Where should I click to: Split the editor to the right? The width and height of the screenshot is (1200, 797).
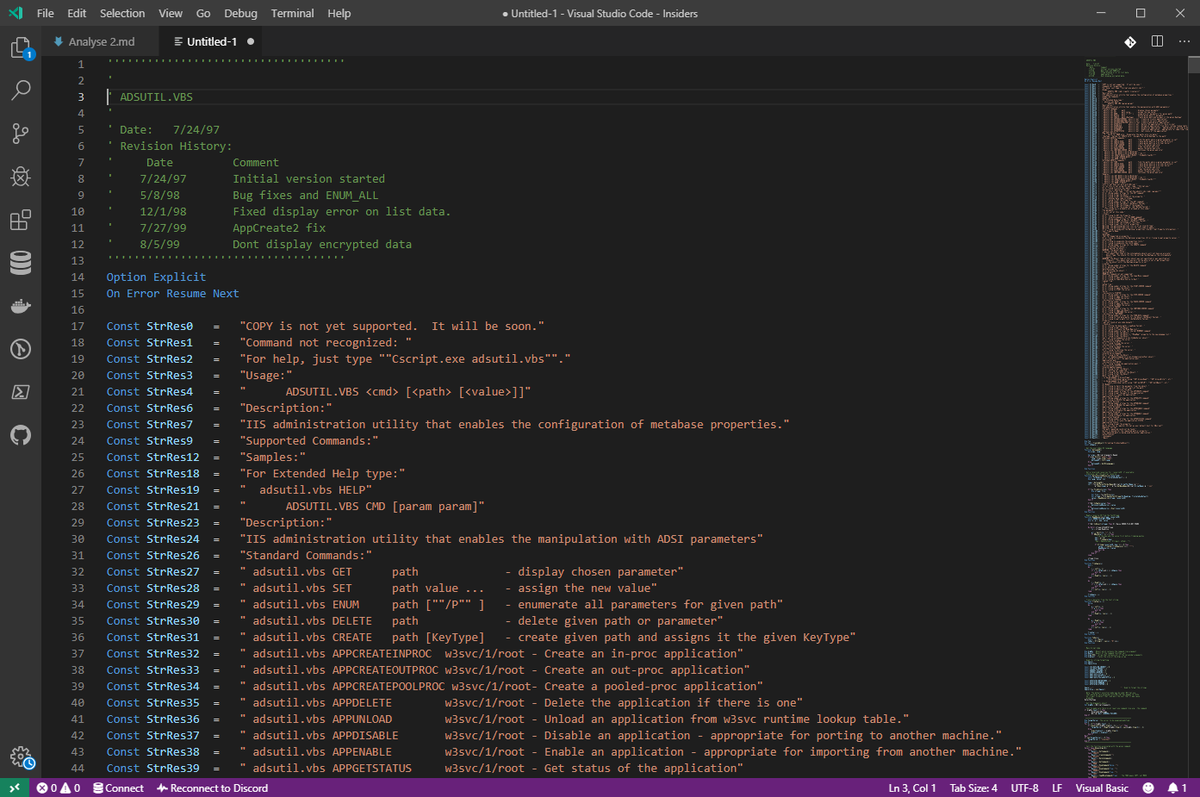(x=1157, y=42)
